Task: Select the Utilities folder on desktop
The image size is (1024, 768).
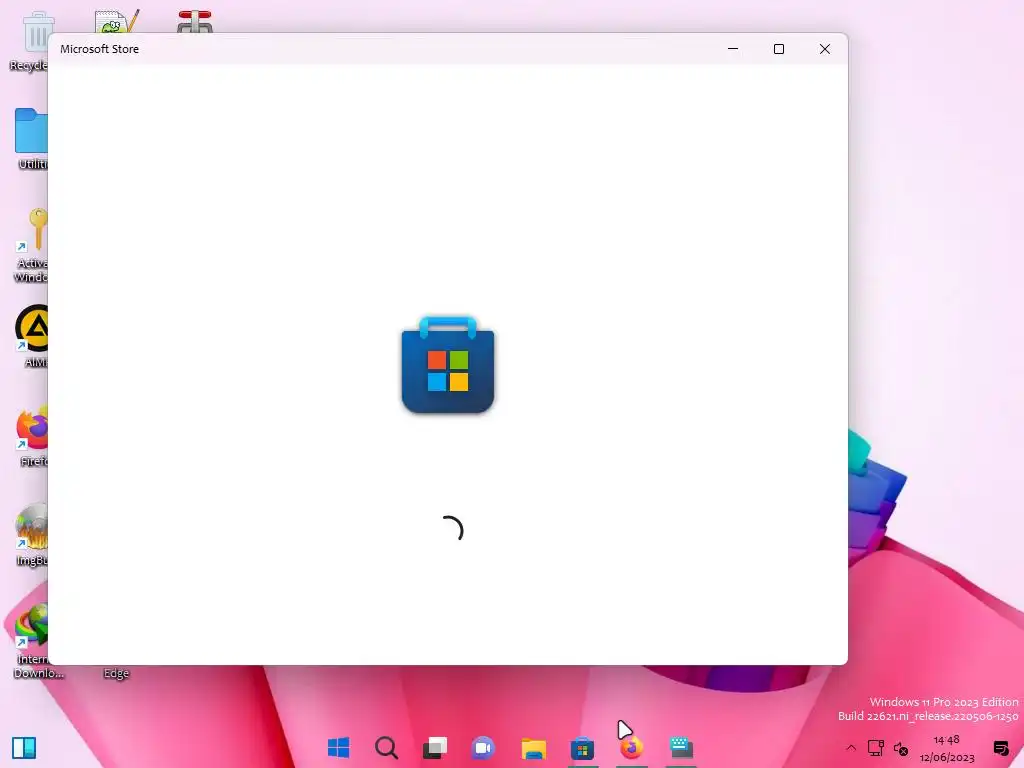Action: (x=30, y=139)
